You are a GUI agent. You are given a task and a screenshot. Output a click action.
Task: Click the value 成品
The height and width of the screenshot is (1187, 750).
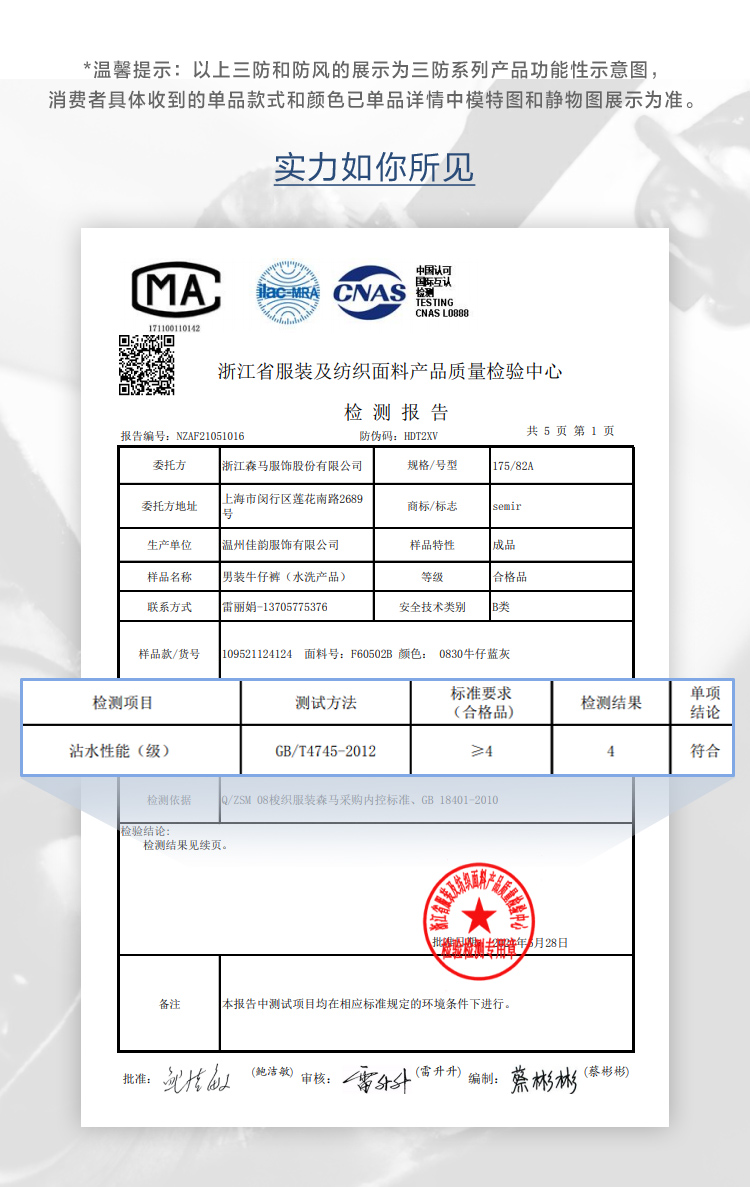tap(504, 545)
